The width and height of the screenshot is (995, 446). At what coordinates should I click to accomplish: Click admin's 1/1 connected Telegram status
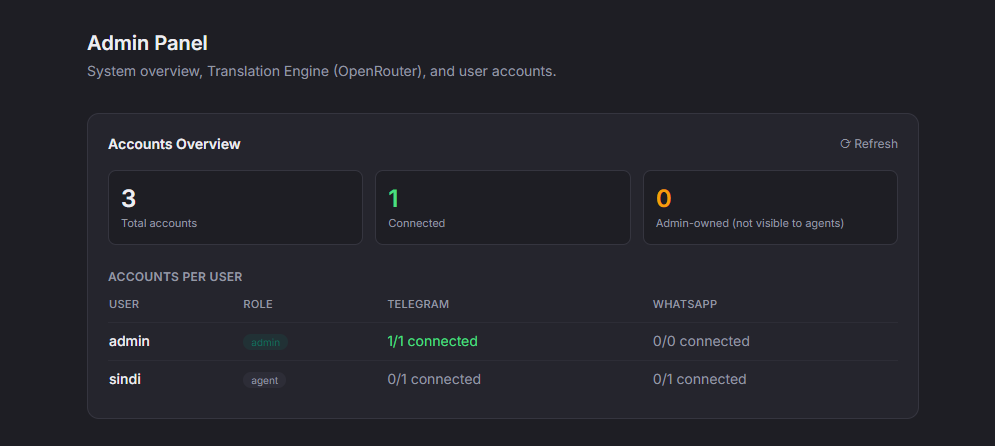pos(433,341)
